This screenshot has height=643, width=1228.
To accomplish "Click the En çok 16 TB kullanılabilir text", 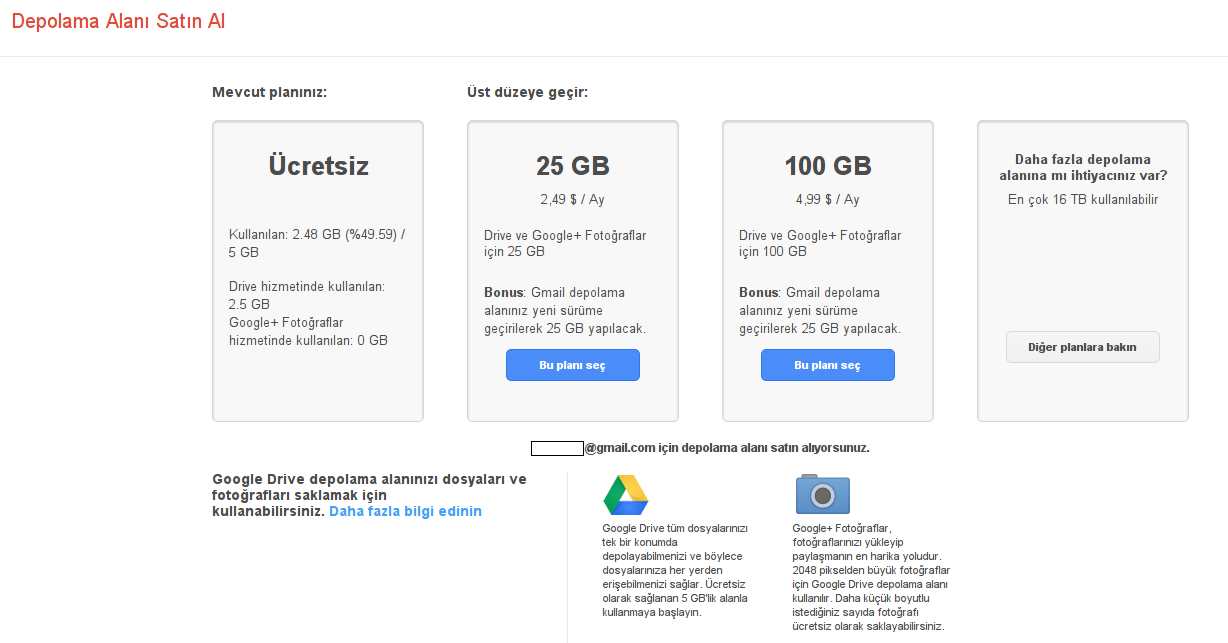I will 1083,199.
